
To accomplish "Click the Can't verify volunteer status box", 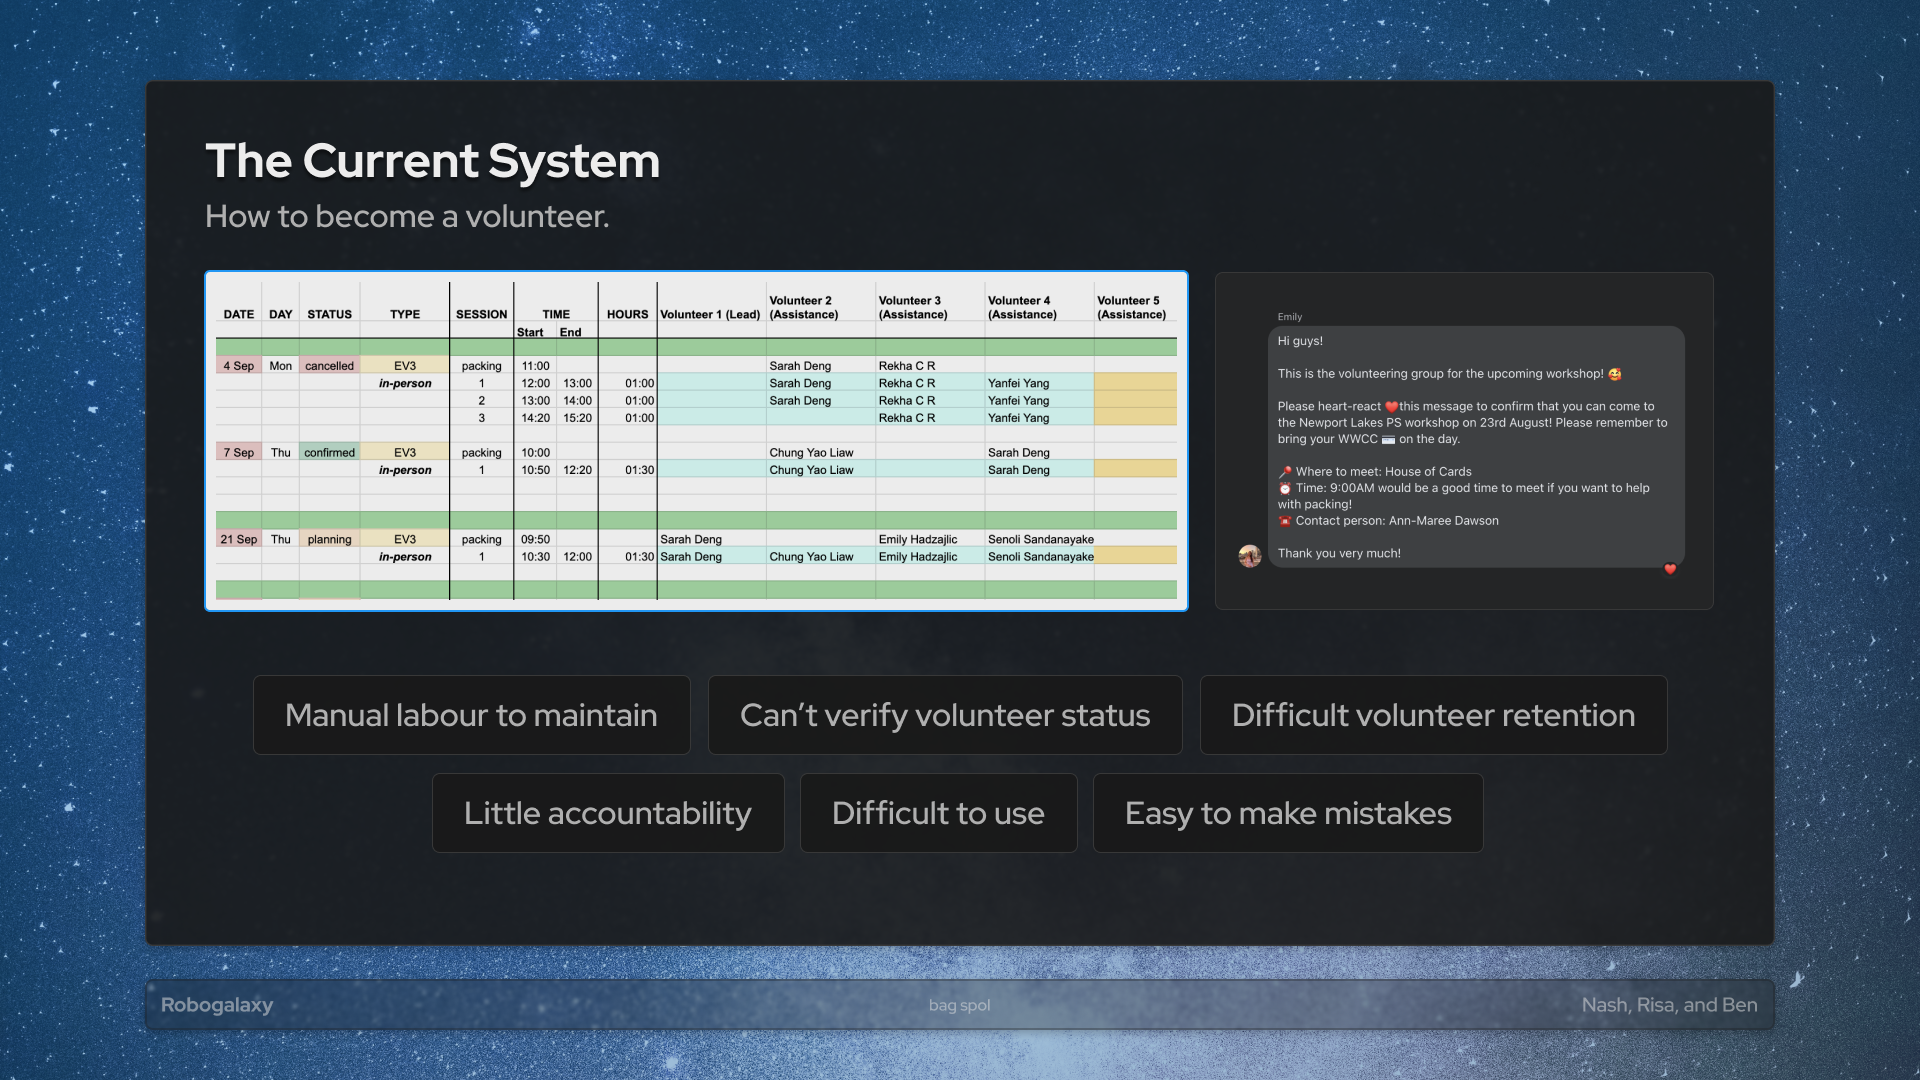I will coord(944,715).
